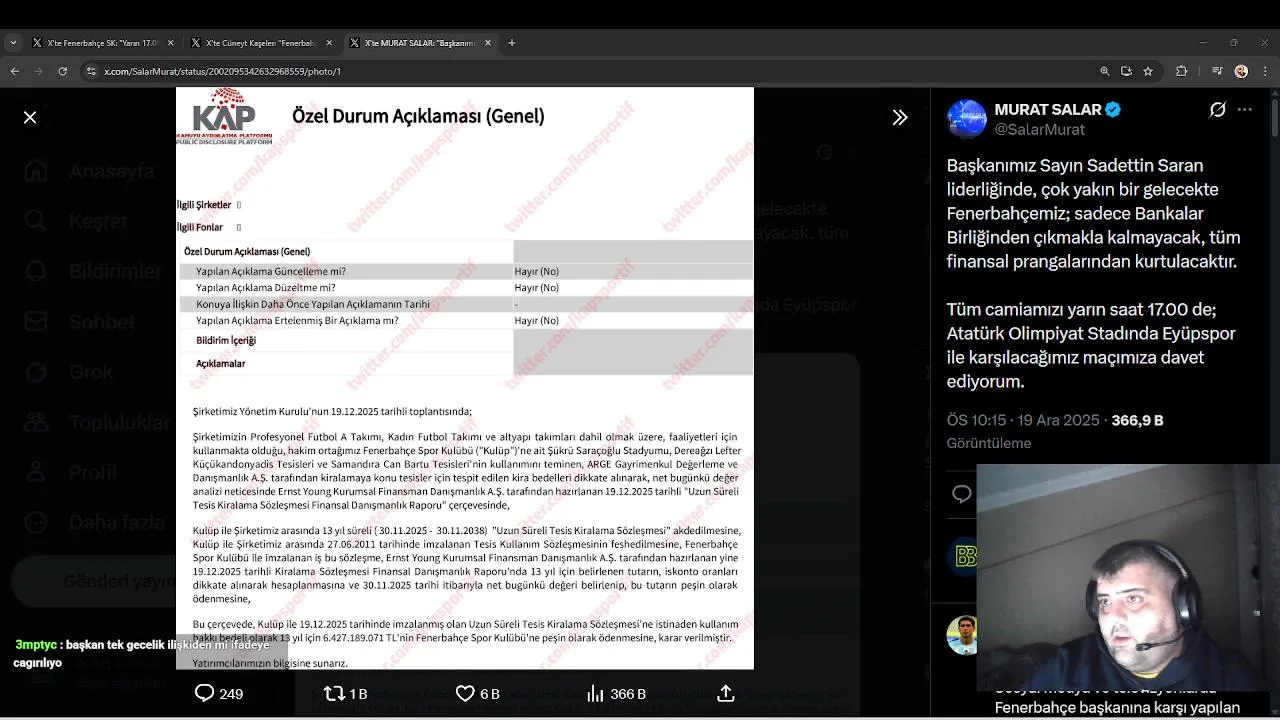Click the zoom magnifier icon in address bar
1280x720 pixels.
(1104, 71)
